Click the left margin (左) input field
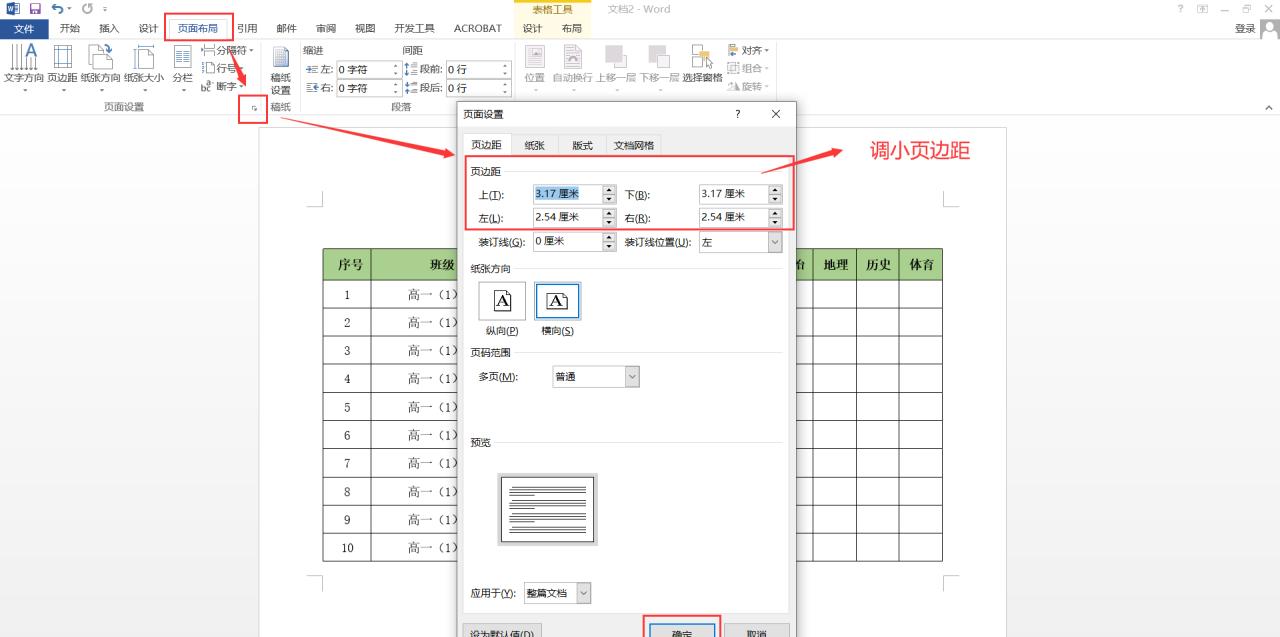Screen dimensions: 1280x637 tap(567, 217)
